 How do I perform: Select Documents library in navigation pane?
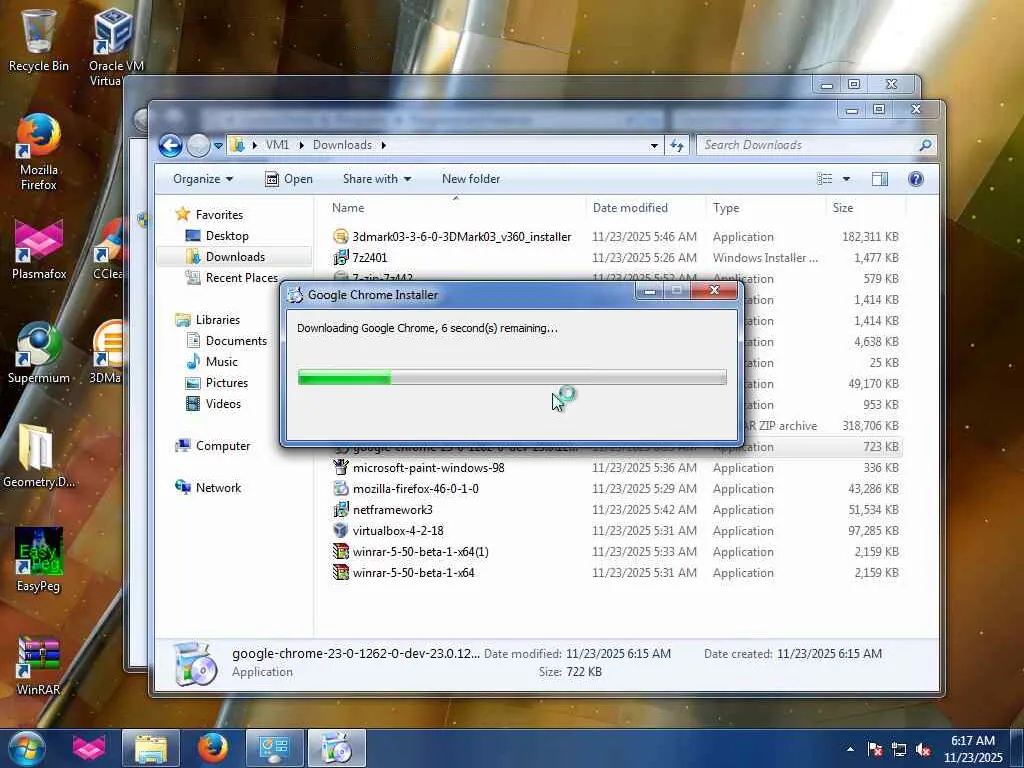click(x=227, y=340)
